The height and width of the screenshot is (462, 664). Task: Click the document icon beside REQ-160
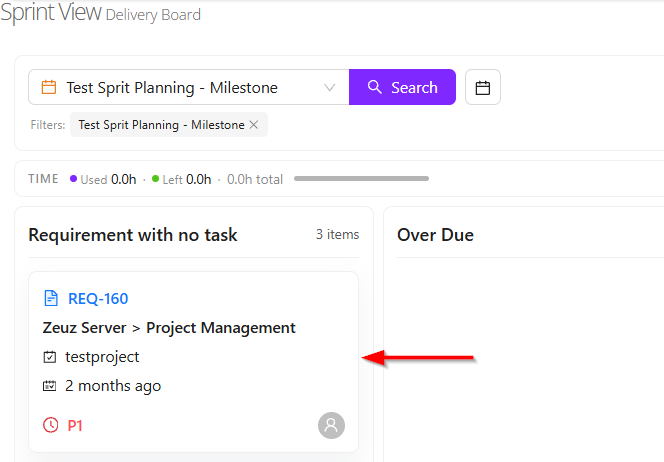point(50,298)
